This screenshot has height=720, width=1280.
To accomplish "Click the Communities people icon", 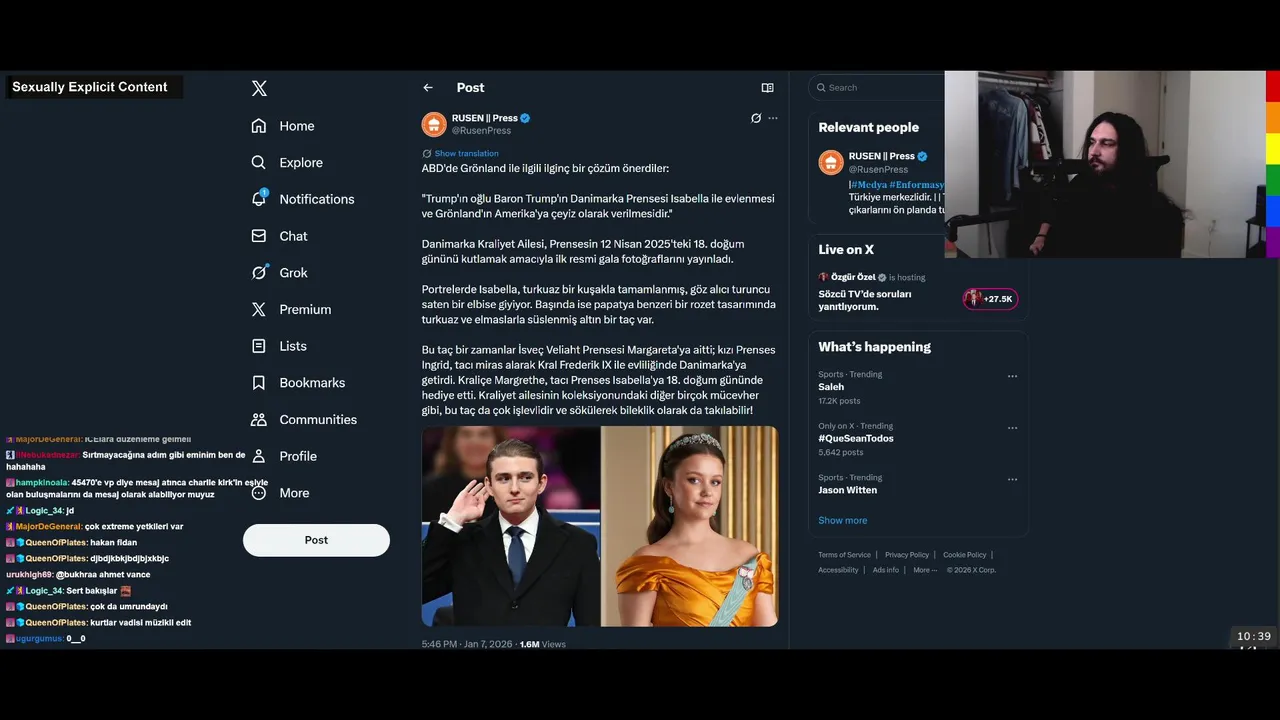I will tap(259, 419).
